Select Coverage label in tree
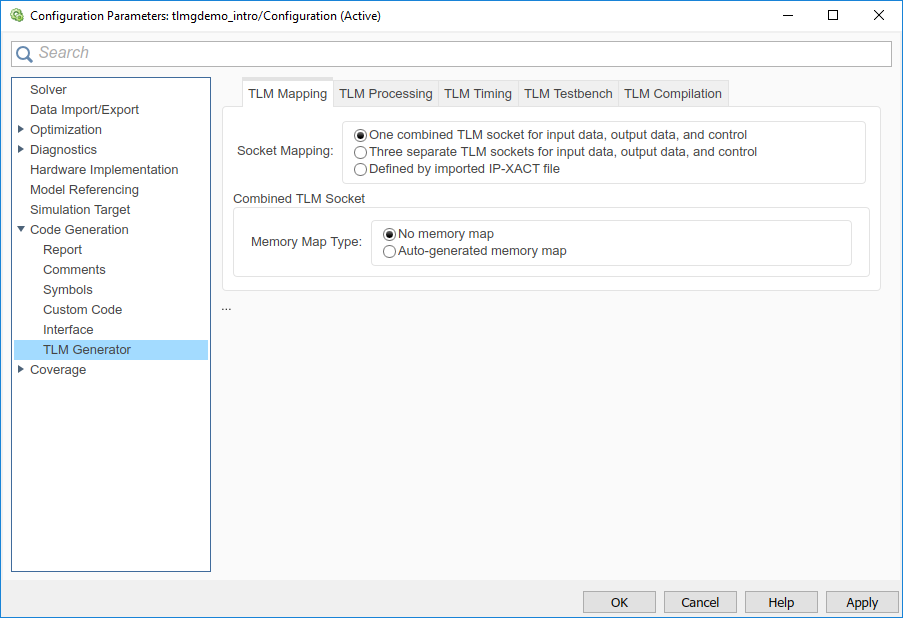903x618 pixels. point(58,370)
